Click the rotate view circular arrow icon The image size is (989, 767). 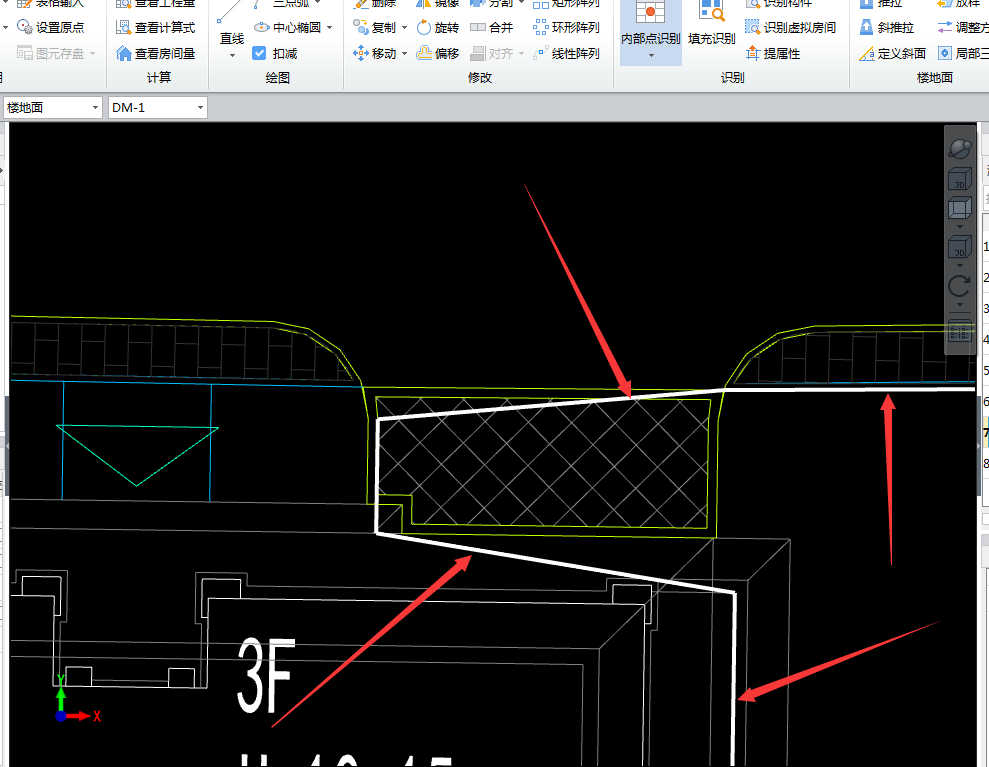coord(959,287)
